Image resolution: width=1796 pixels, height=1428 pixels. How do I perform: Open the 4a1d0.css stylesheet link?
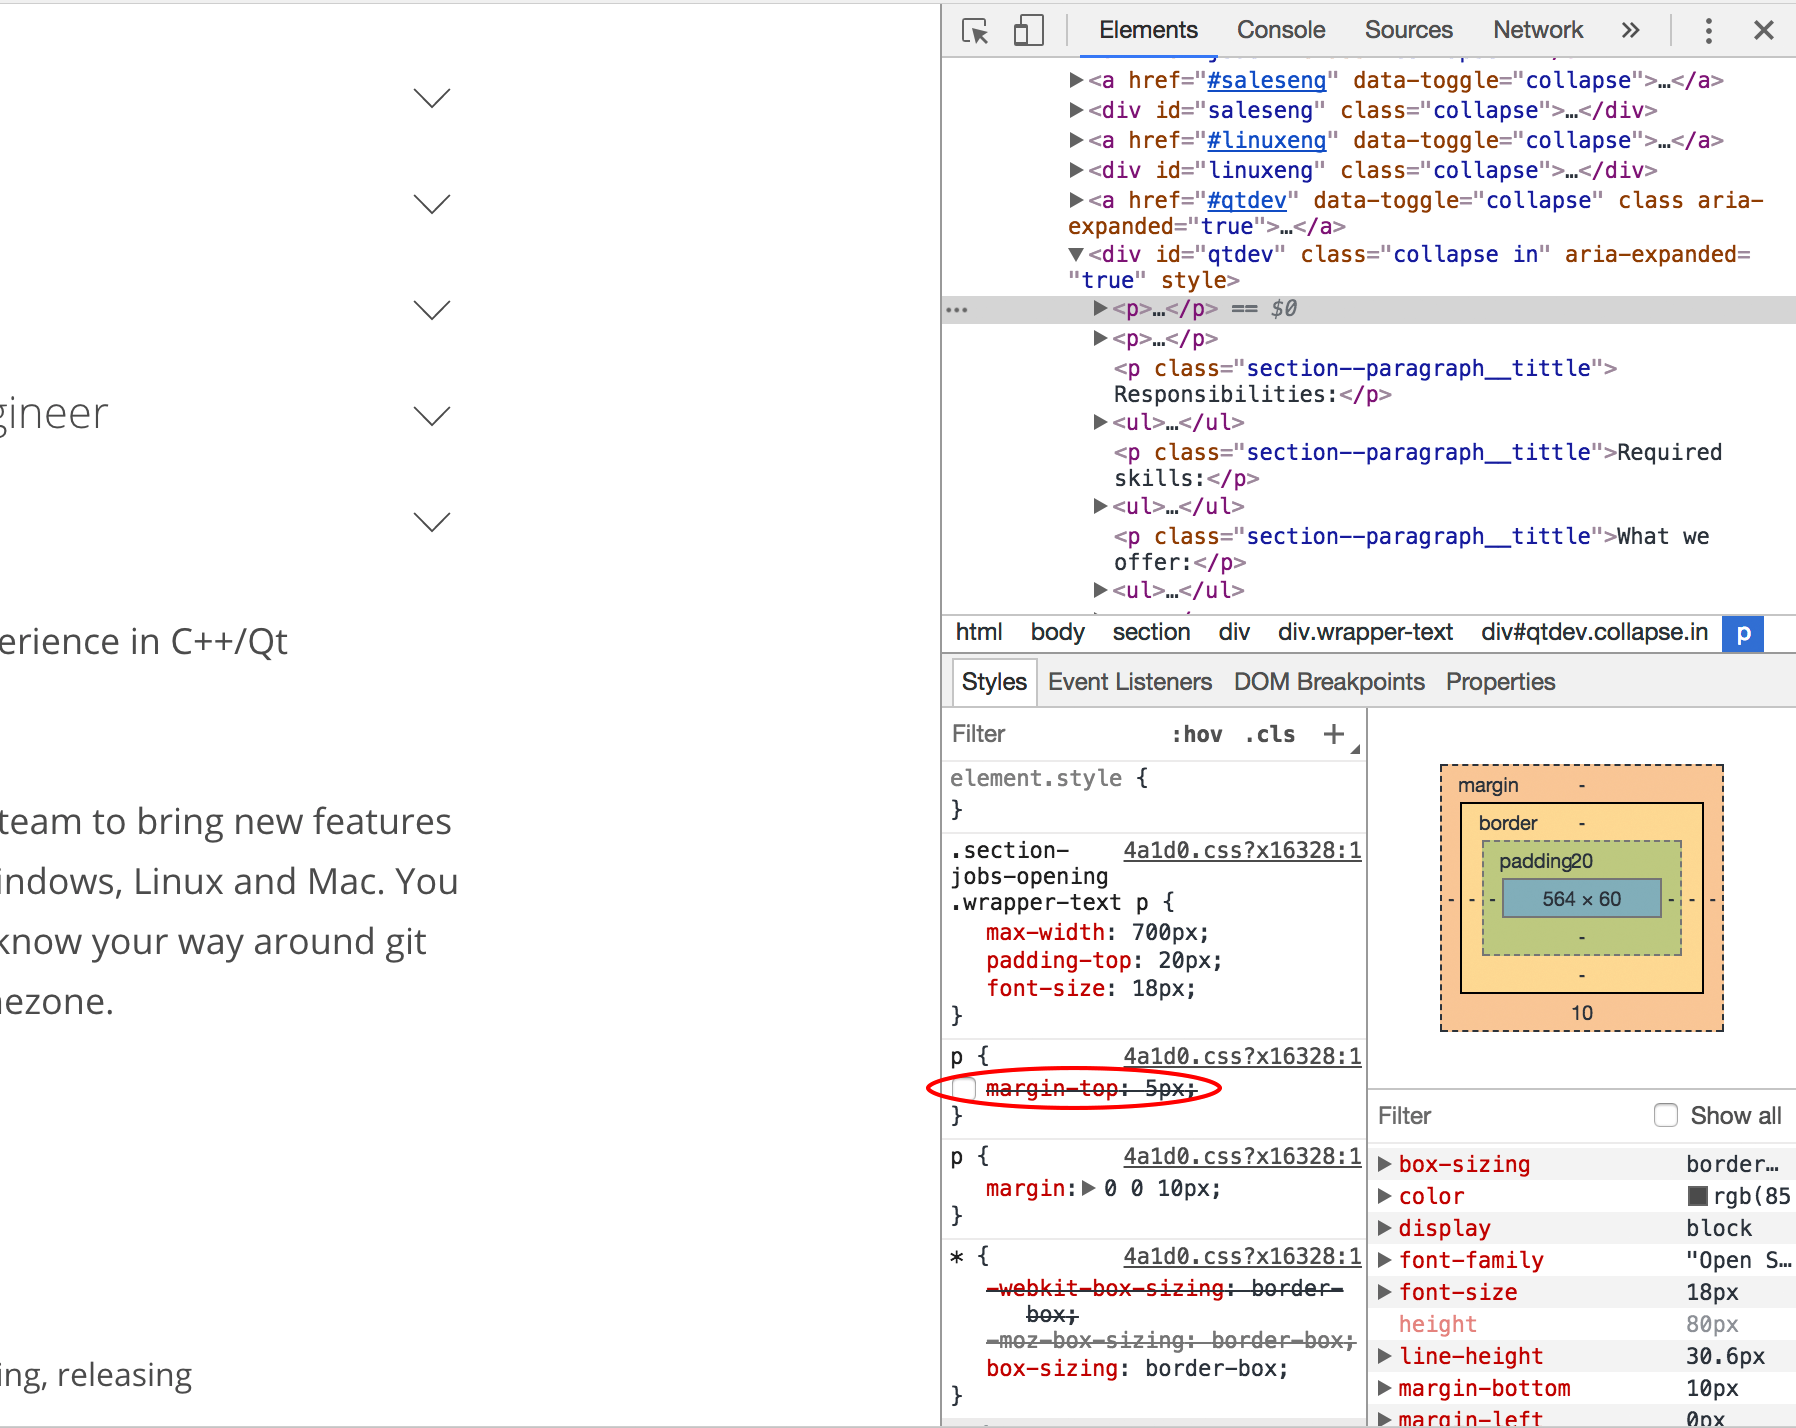click(x=1242, y=850)
